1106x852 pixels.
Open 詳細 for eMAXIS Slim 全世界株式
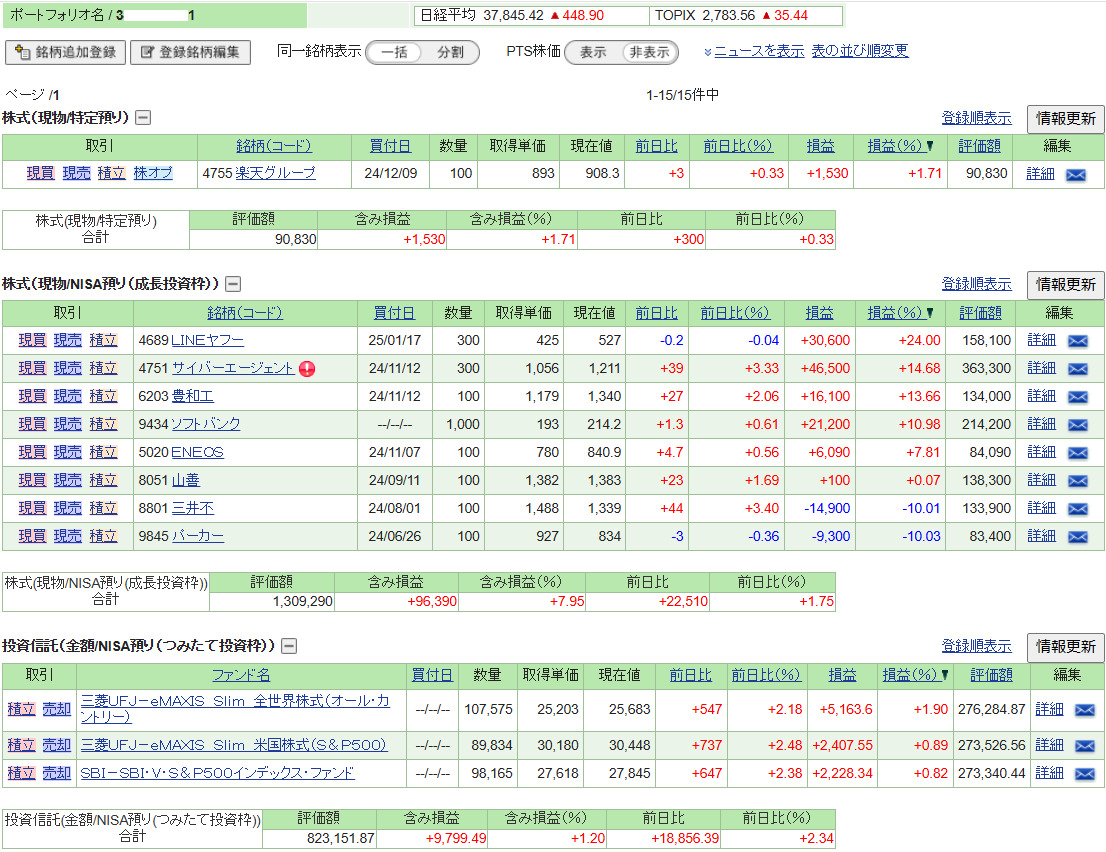1049,709
